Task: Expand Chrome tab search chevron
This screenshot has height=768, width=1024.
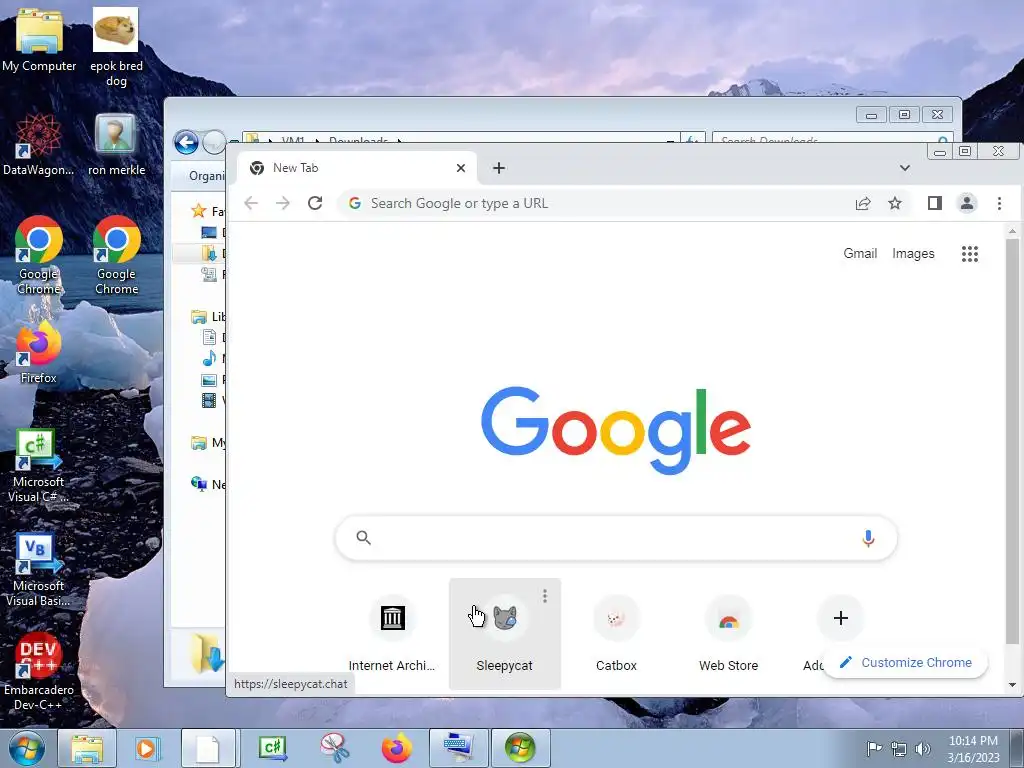Action: (904, 168)
